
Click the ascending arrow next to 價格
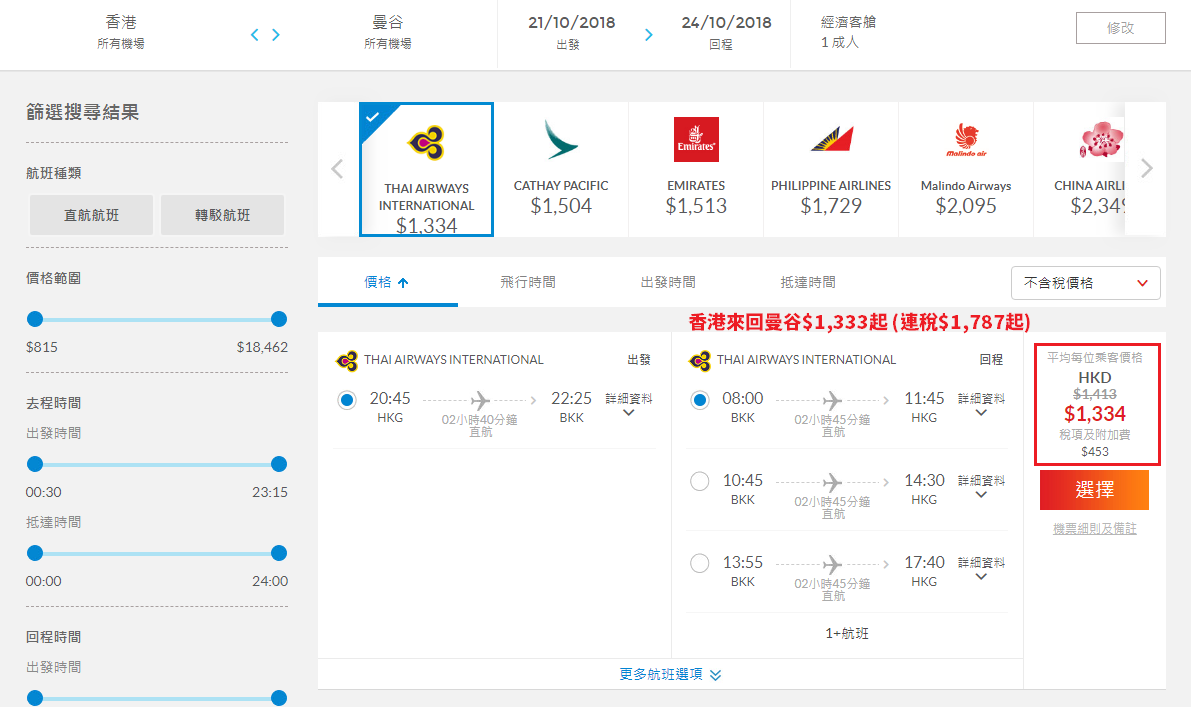tap(403, 282)
